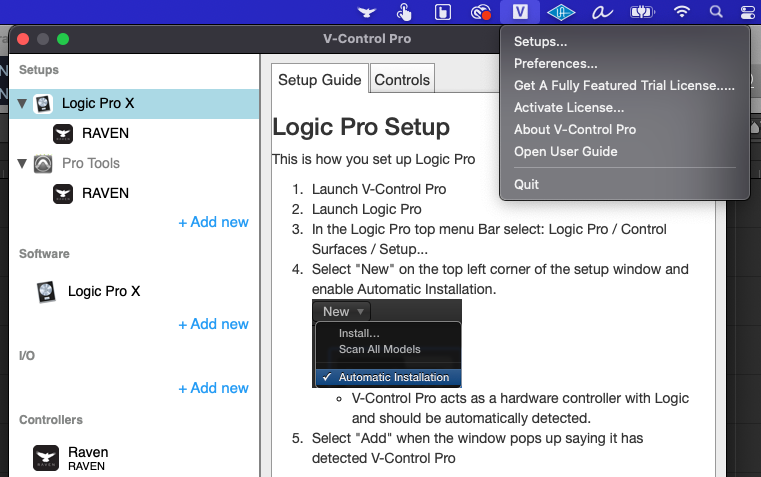Click the Logic Pro Setup heading

pyautogui.click(x=361, y=127)
